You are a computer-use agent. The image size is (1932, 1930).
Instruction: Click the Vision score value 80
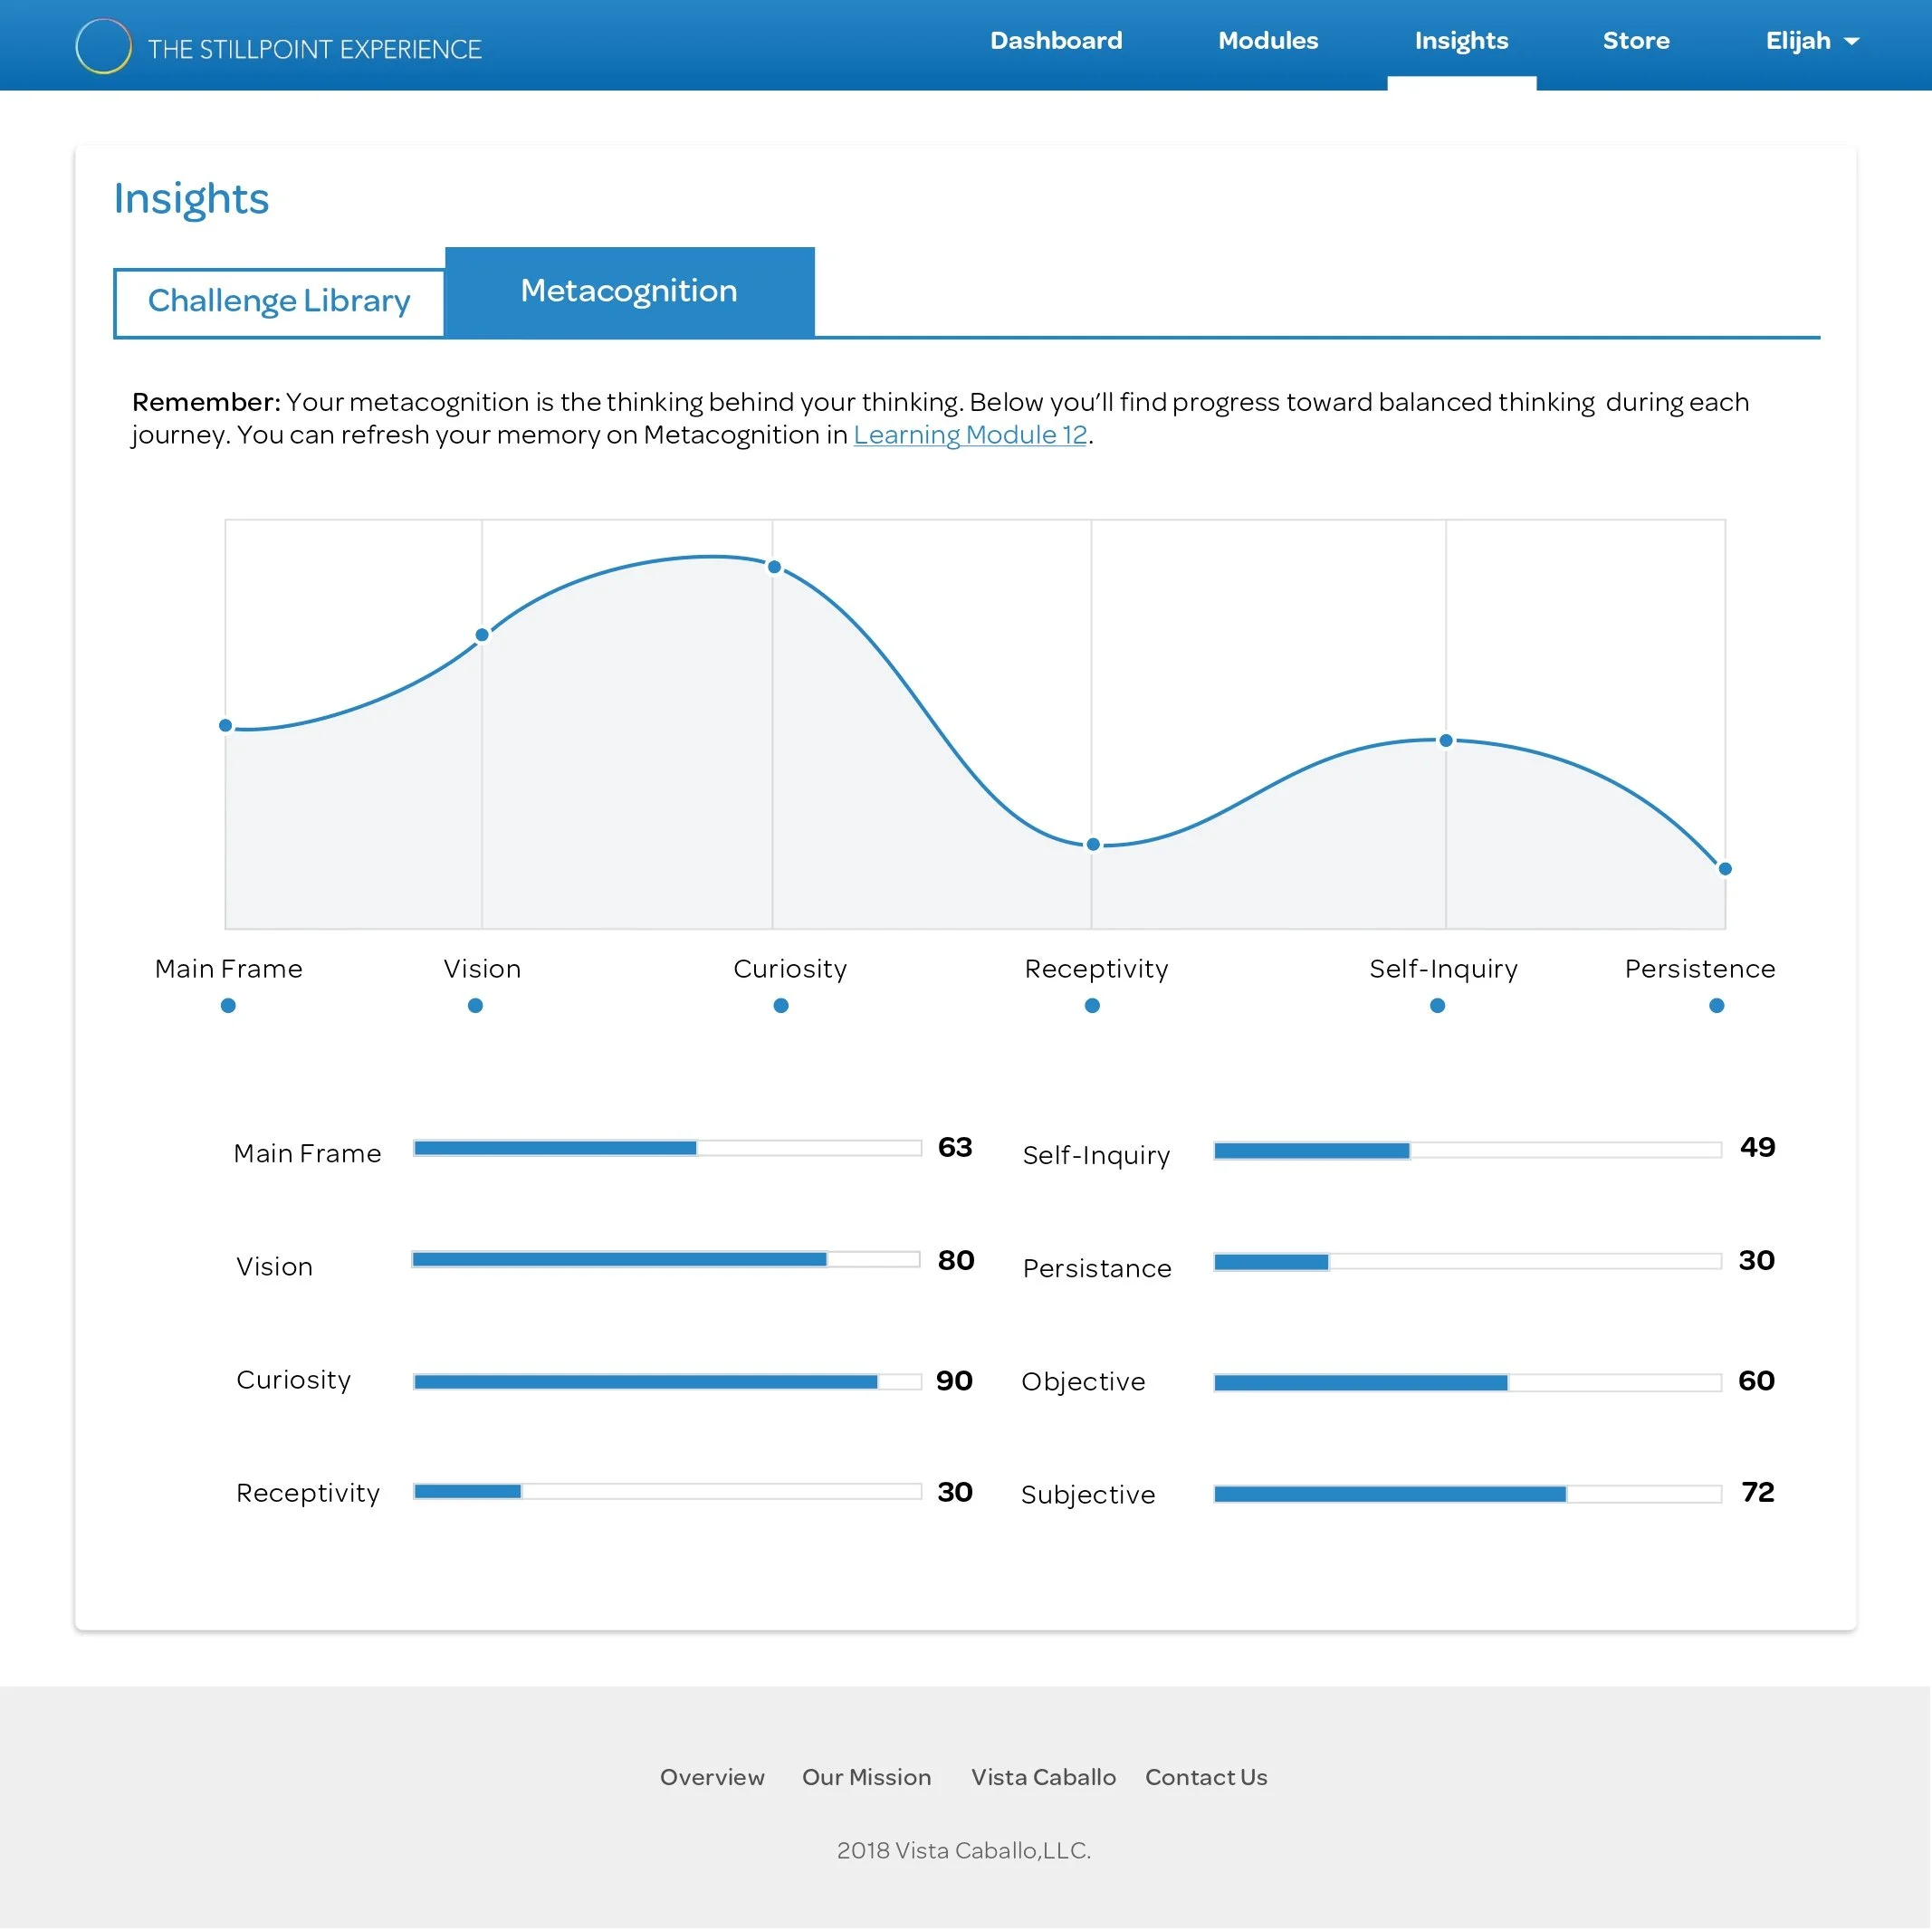[955, 1260]
